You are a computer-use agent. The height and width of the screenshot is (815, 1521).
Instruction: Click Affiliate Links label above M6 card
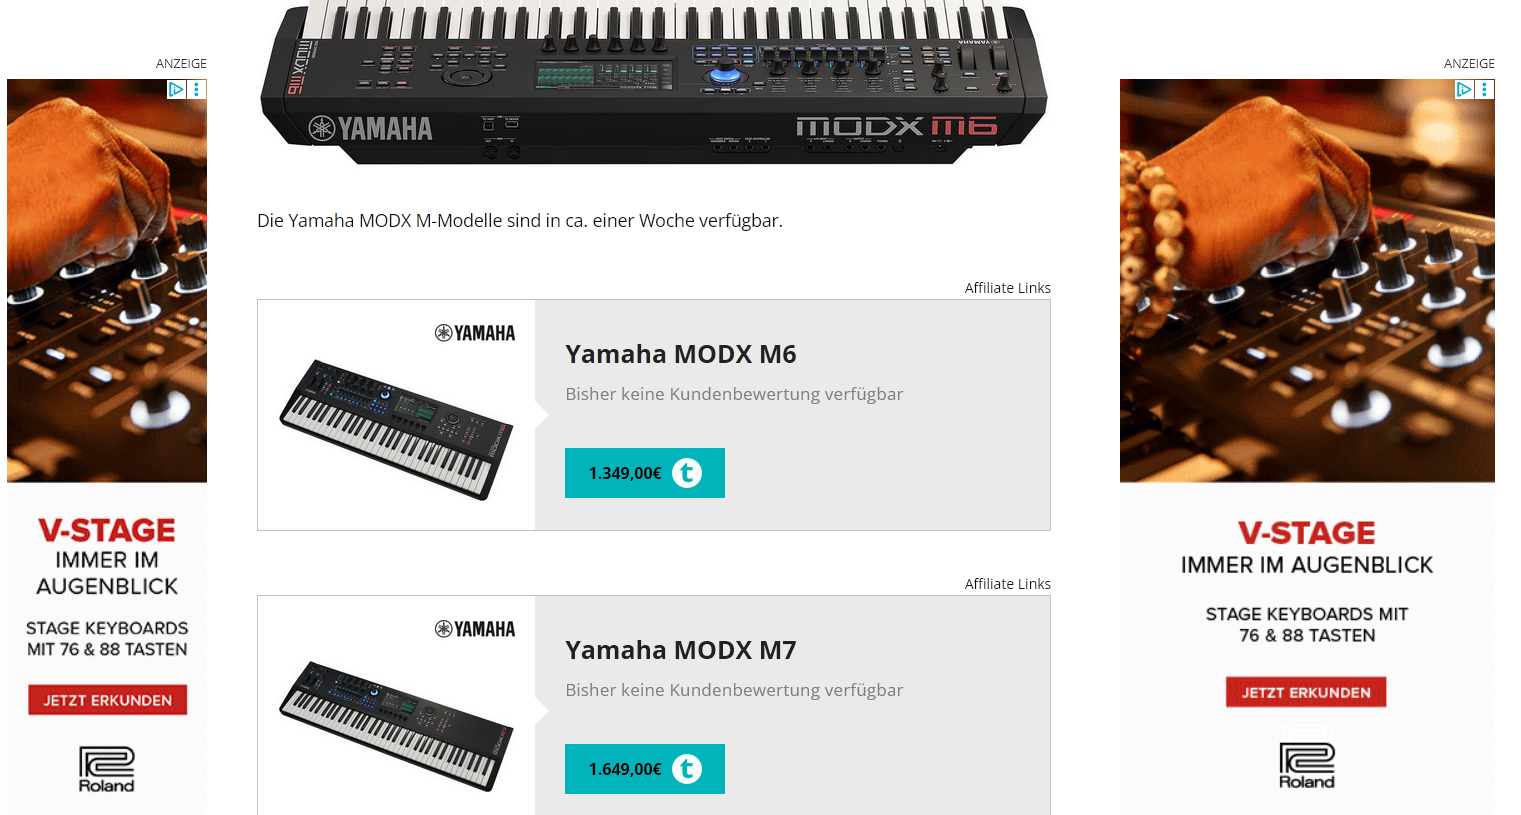coord(1008,288)
